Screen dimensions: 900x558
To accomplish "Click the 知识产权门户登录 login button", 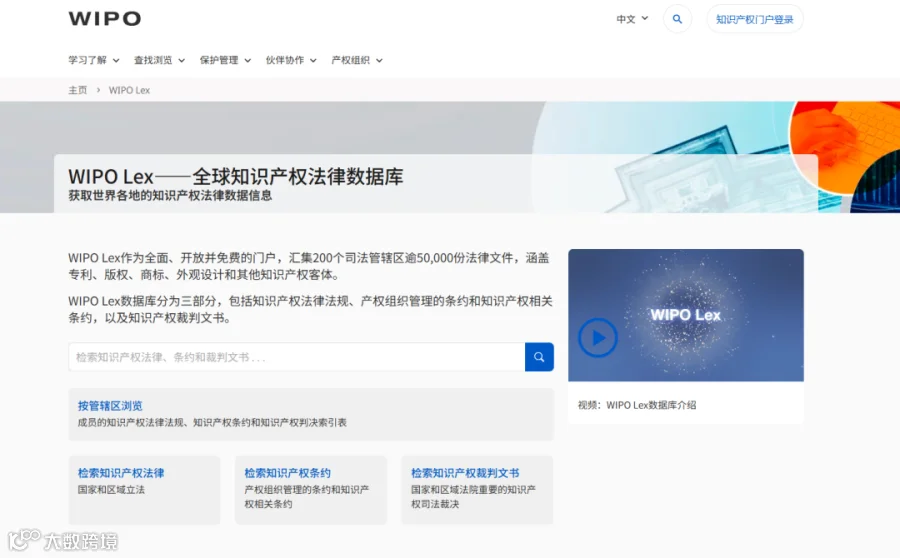I will [755, 19].
